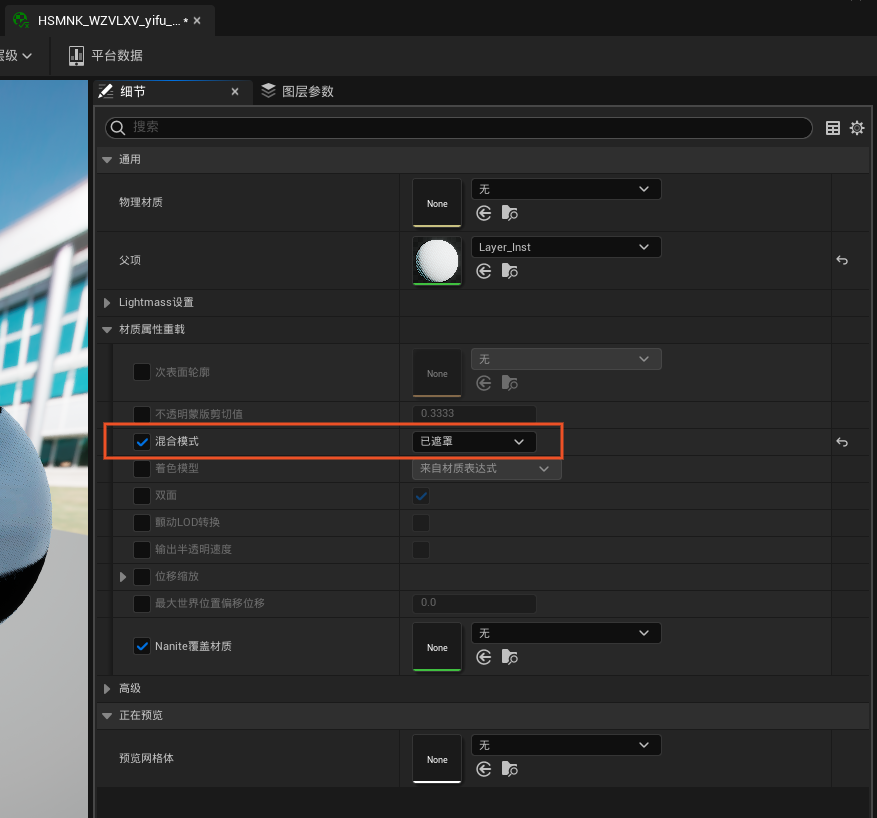The image size is (877, 818).
Task: Expand the Lightmass设置 section
Action: (x=108, y=302)
